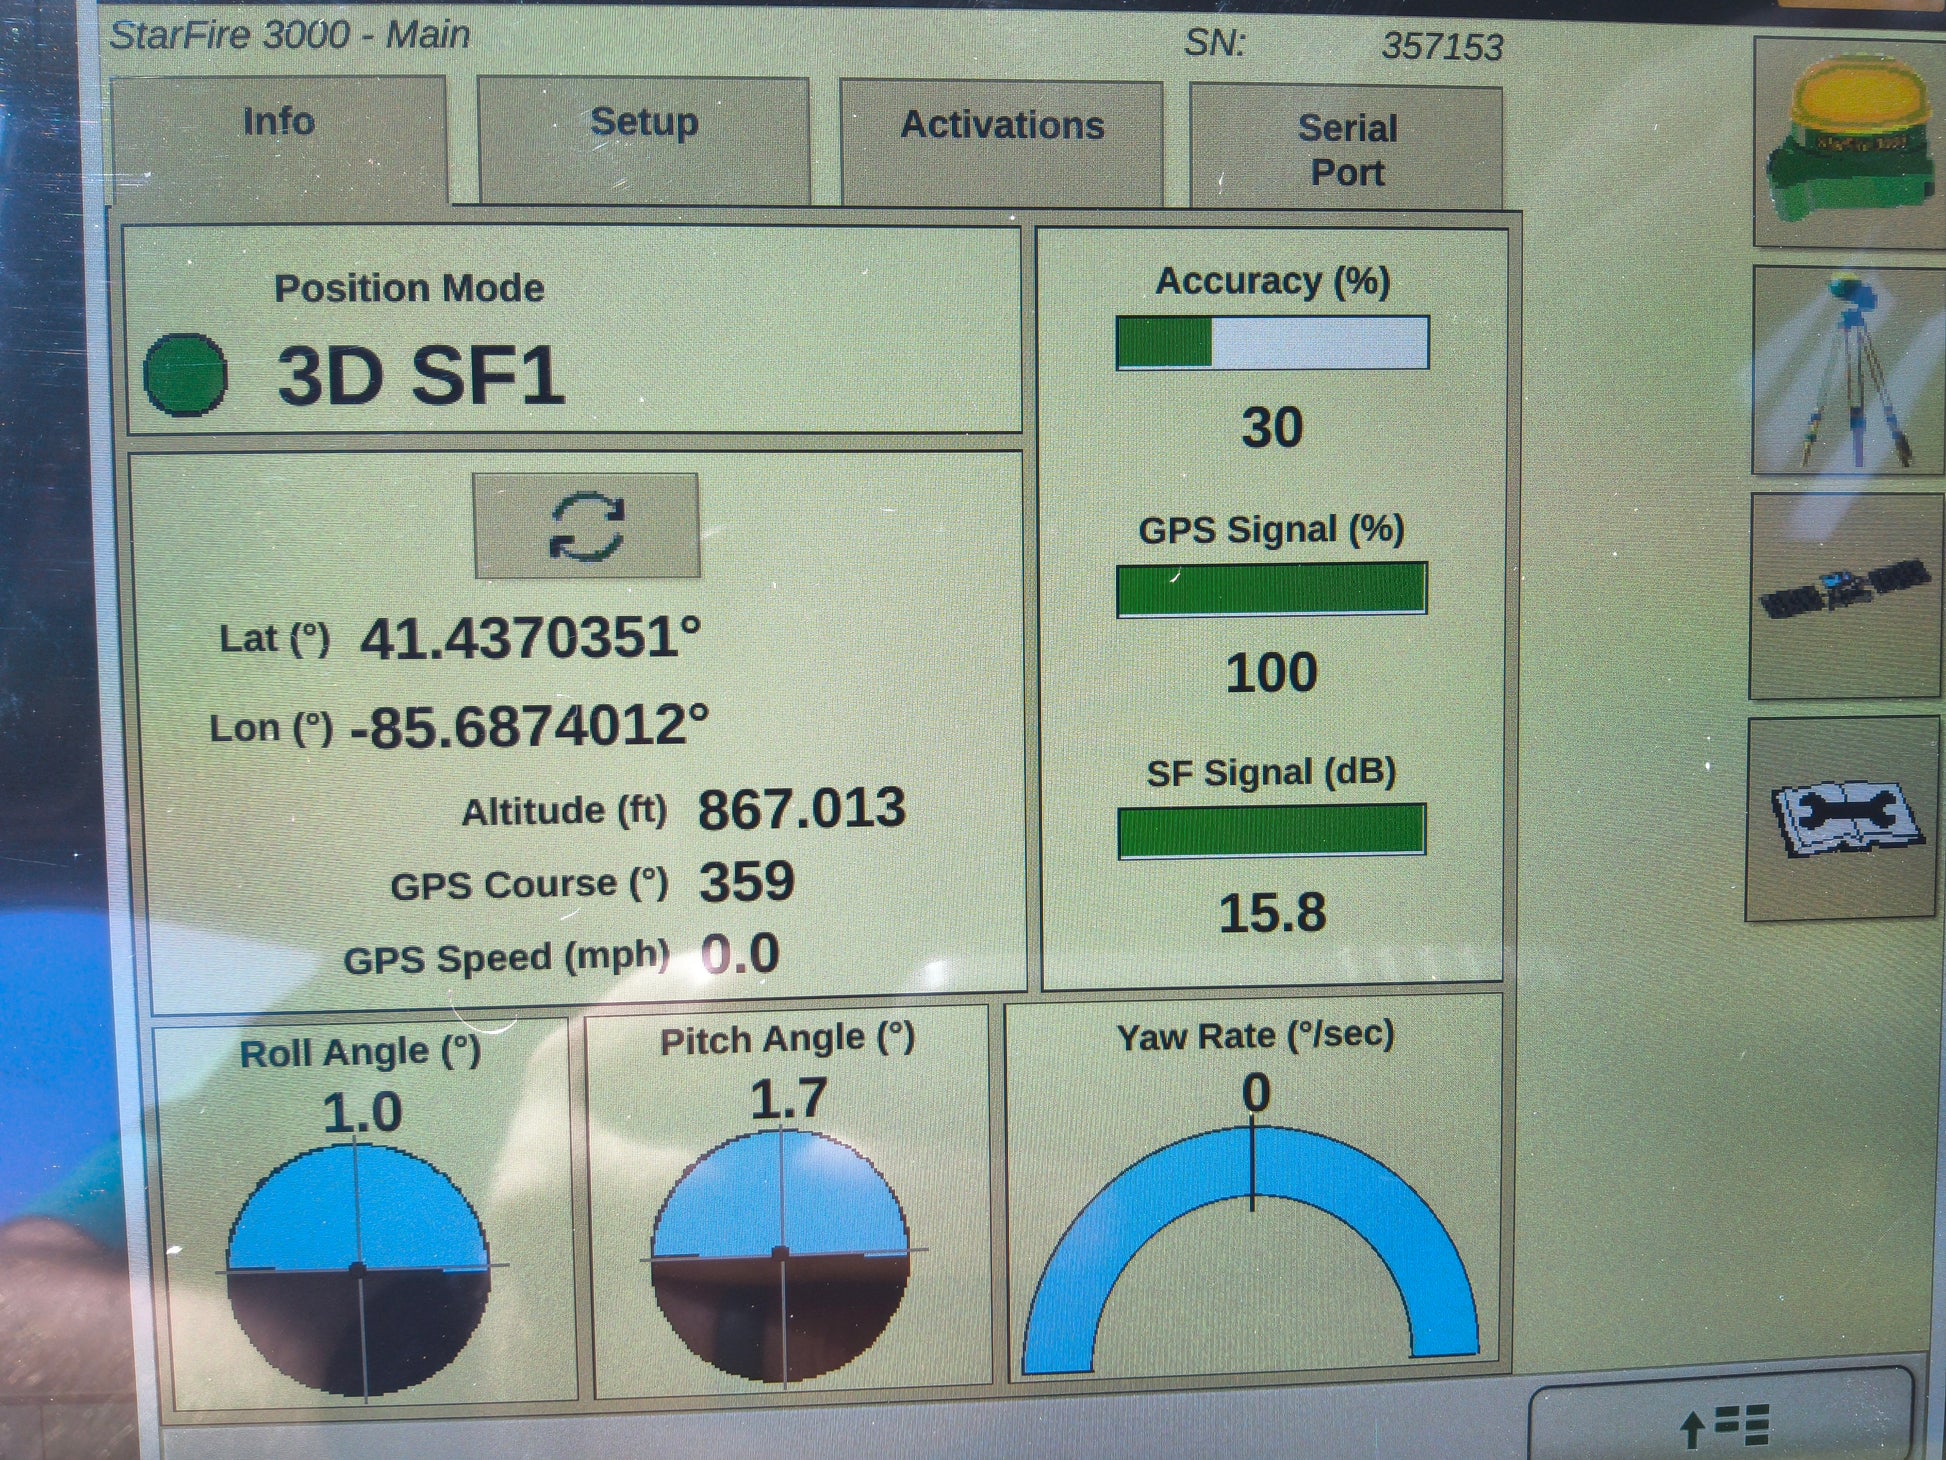Open the menu list arrow button
Image resolution: width=1946 pixels, height=1460 pixels.
pyautogui.click(x=1722, y=1424)
